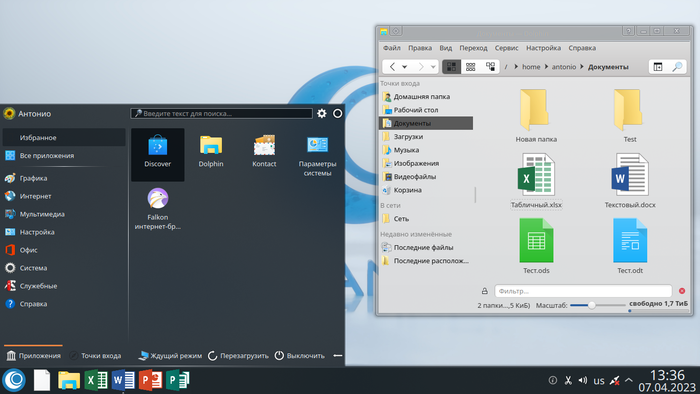Image resolution: width=700 pixels, height=394 pixels.
Task: Open the Правка menu
Action: (x=420, y=48)
